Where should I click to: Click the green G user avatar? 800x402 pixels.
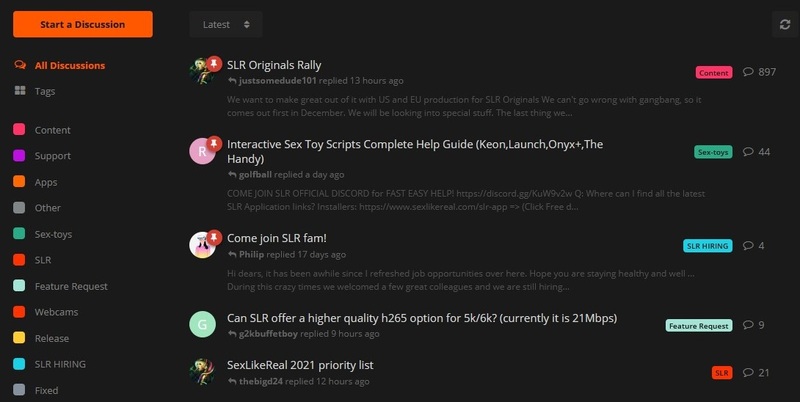tap(203, 324)
